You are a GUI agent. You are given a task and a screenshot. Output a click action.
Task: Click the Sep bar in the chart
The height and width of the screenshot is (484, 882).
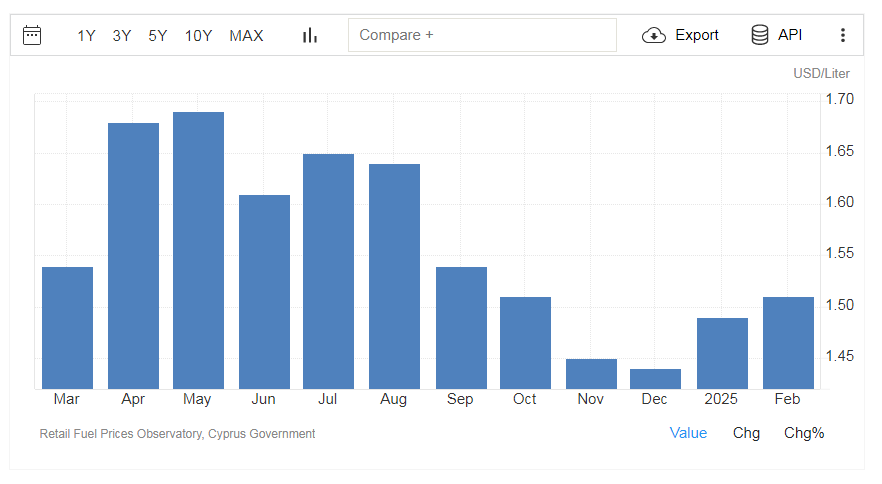pyautogui.click(x=461, y=328)
